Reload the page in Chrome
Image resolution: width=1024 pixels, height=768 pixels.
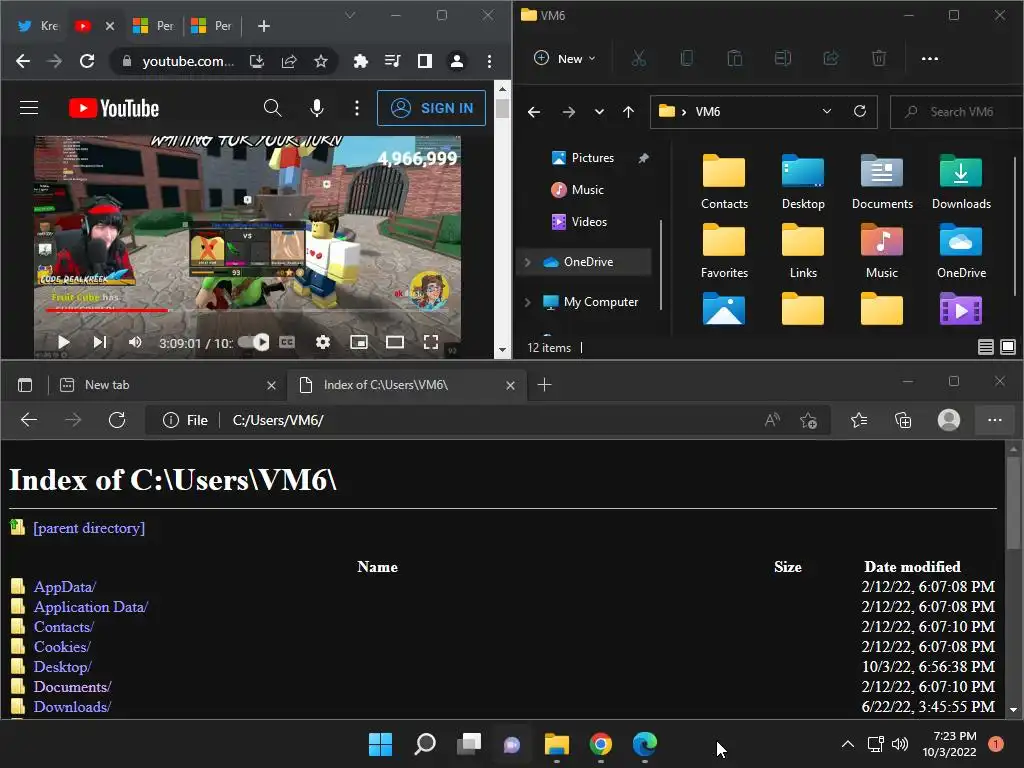point(87,61)
